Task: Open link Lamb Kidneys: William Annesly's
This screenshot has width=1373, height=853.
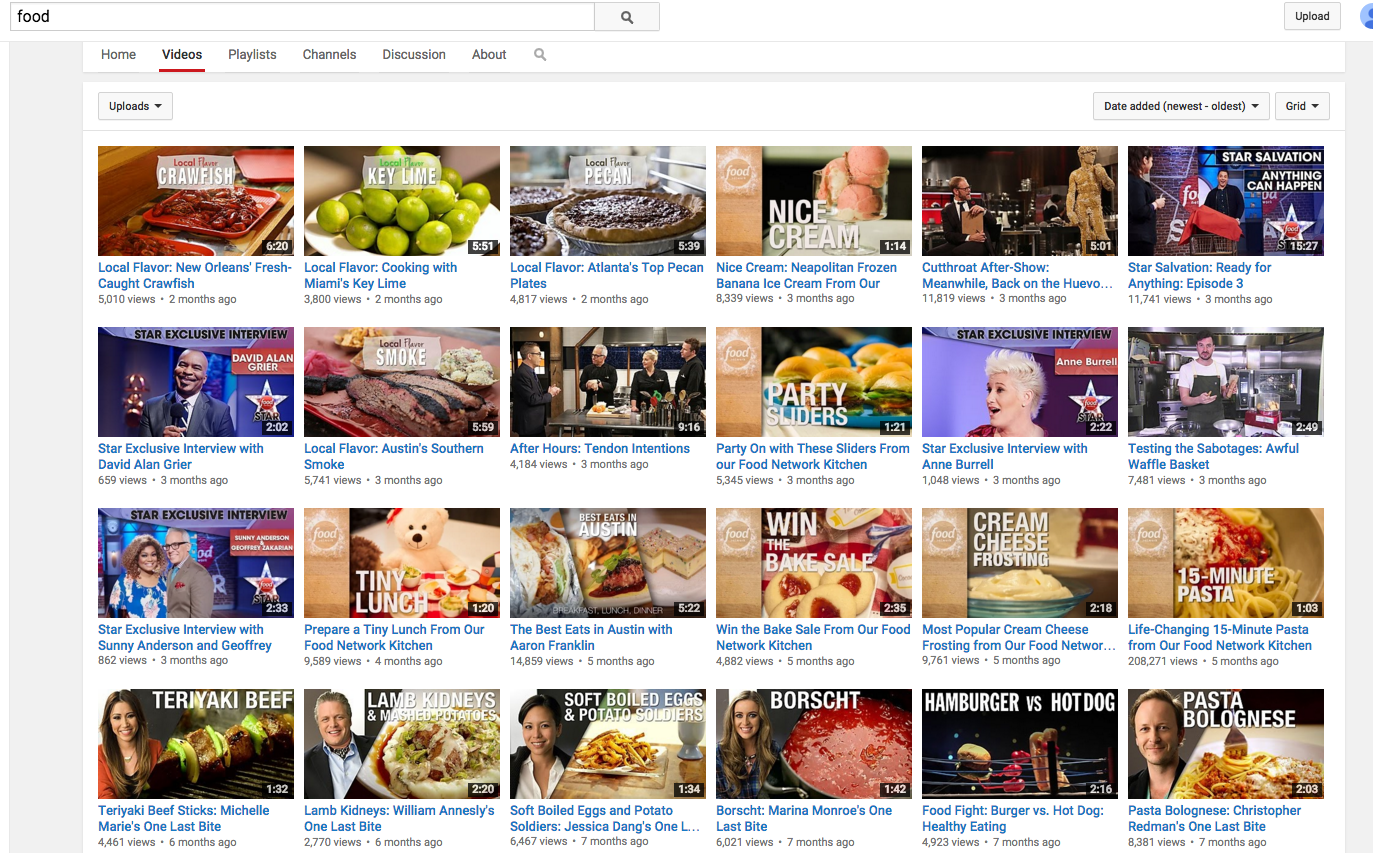Action: (x=399, y=819)
